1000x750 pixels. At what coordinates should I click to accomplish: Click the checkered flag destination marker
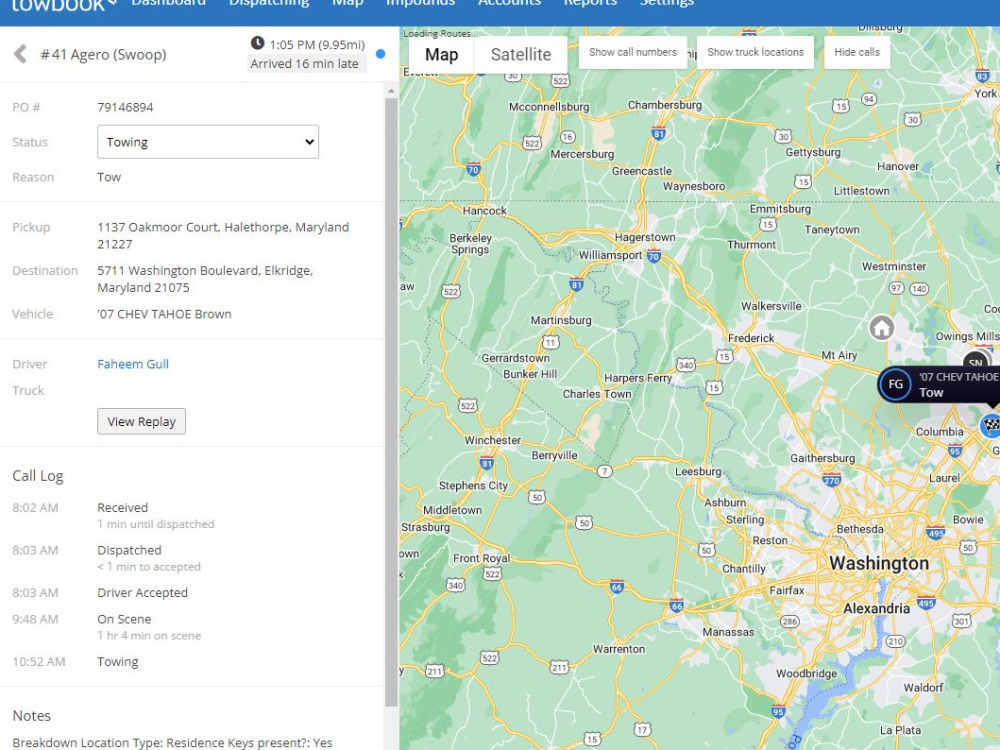click(990, 425)
